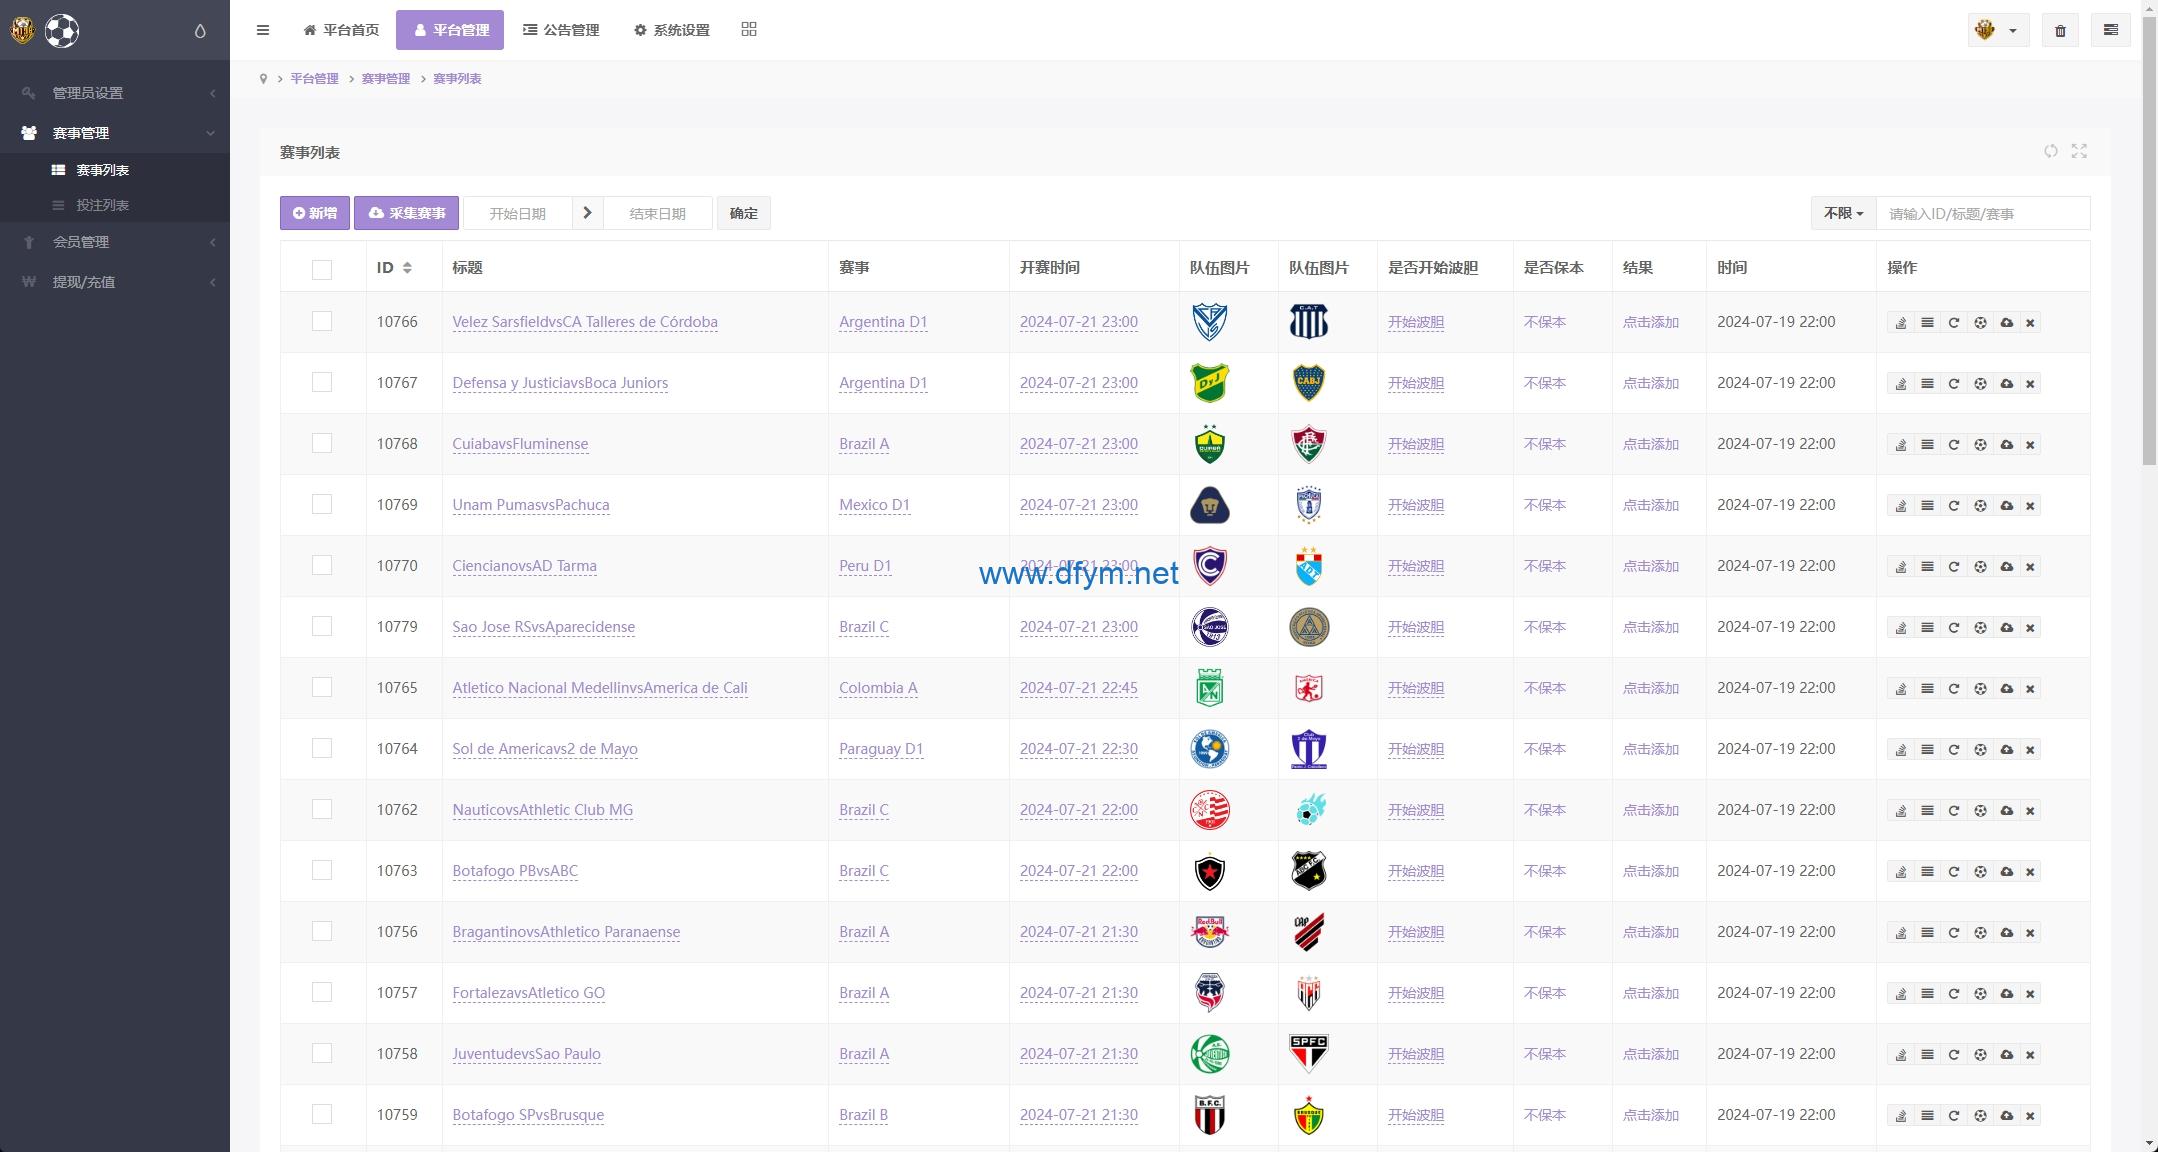Delete row 10779 with its X icon
This screenshot has height=1152, width=2158.
coord(2030,628)
